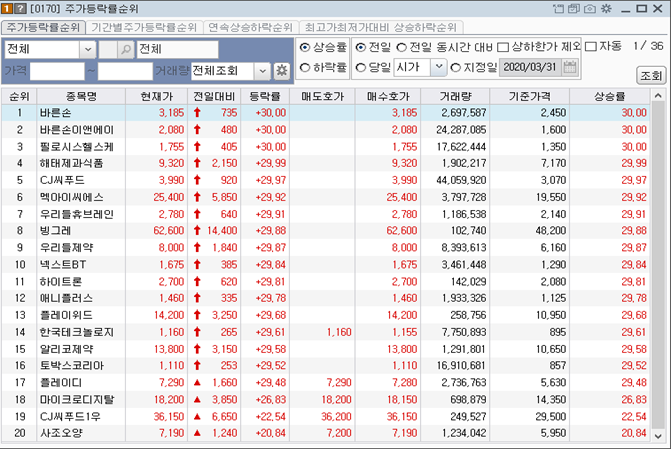This screenshot has width=671, height=449.
Task: Toggle the 상하한가 제외 checkbox
Action: 503,47
